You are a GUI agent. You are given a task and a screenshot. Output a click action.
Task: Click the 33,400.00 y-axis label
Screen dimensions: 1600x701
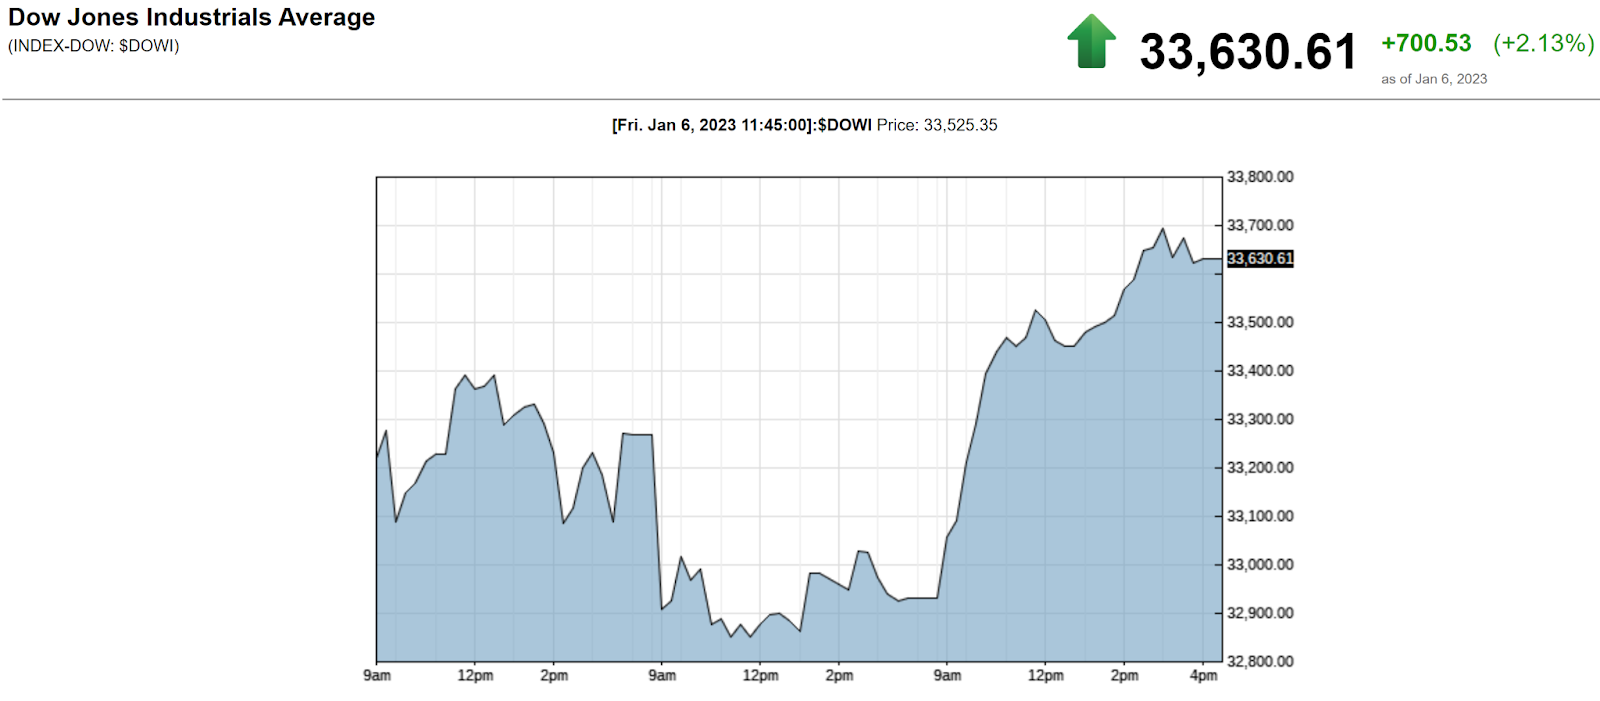[x=1260, y=371]
